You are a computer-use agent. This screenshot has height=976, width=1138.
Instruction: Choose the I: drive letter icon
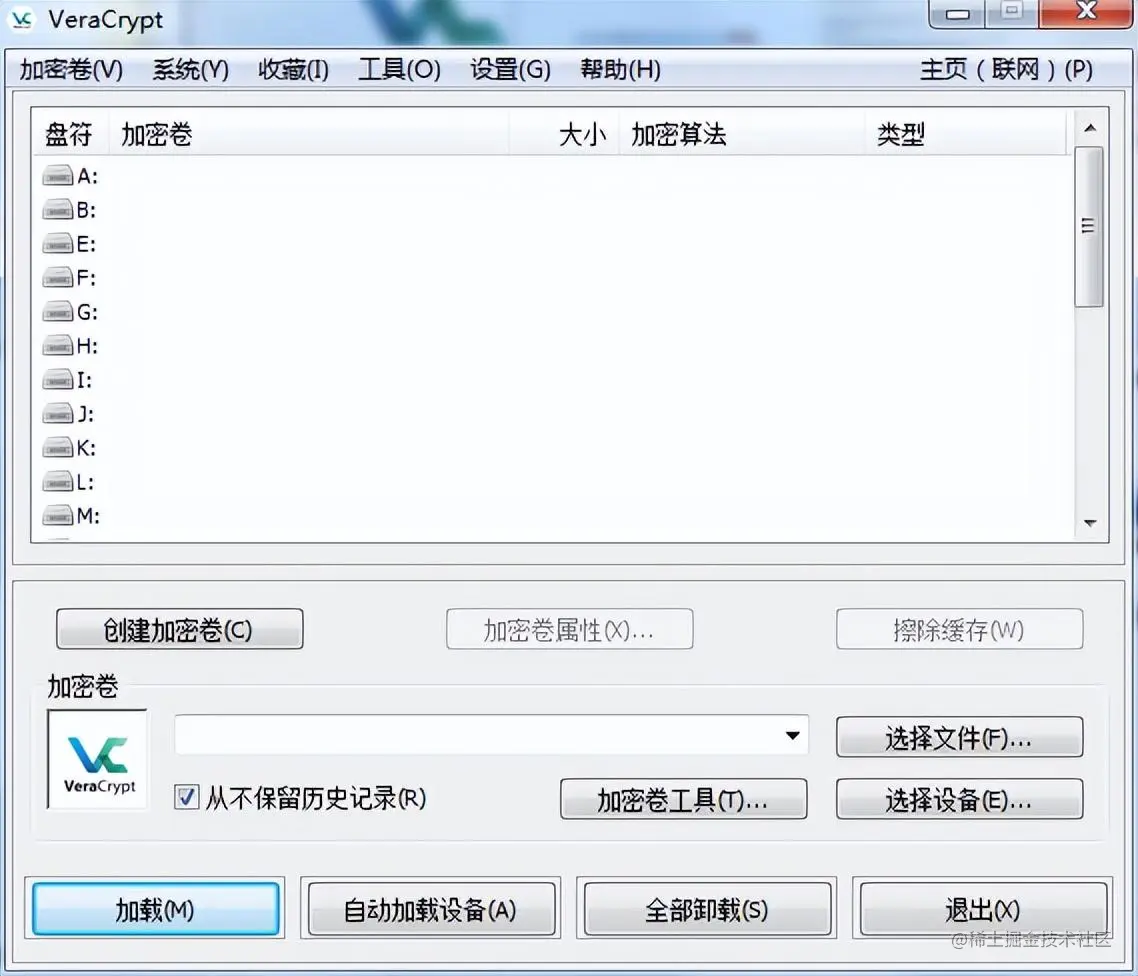57,380
